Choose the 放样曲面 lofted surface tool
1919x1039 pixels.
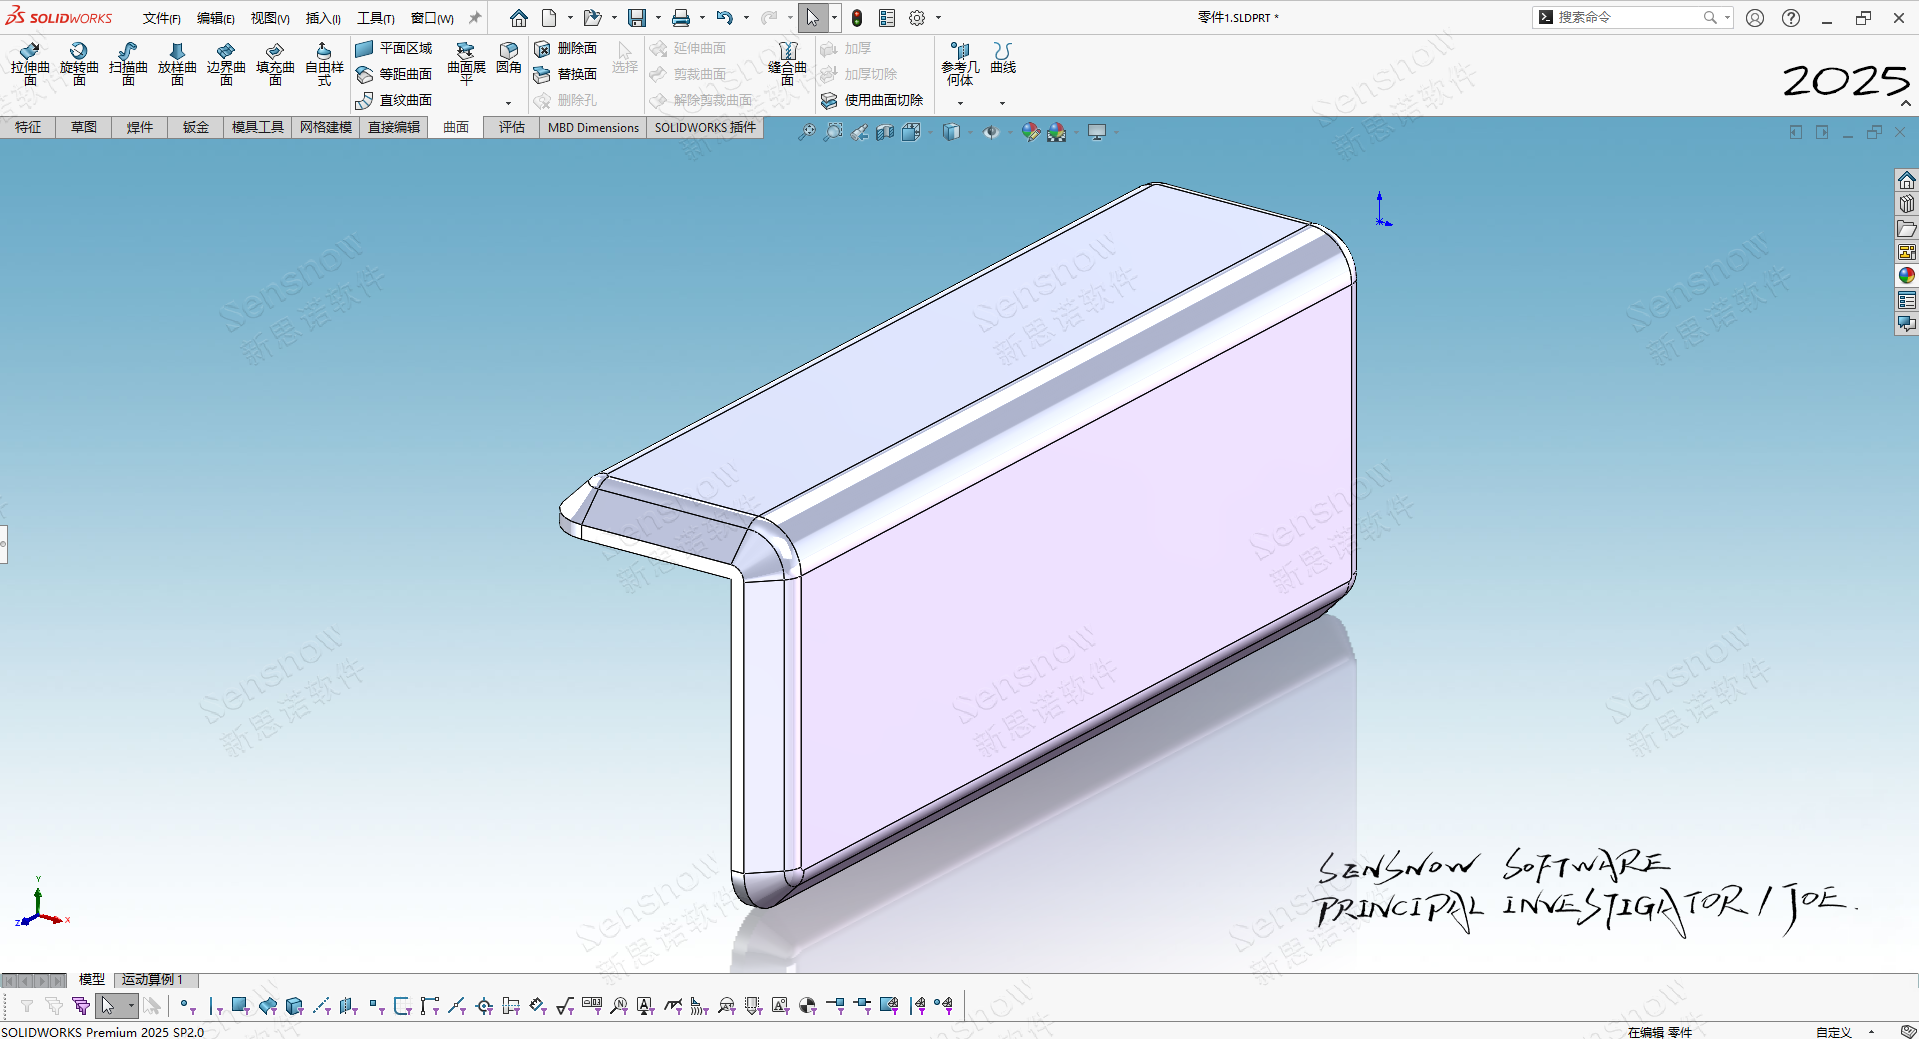pos(177,63)
